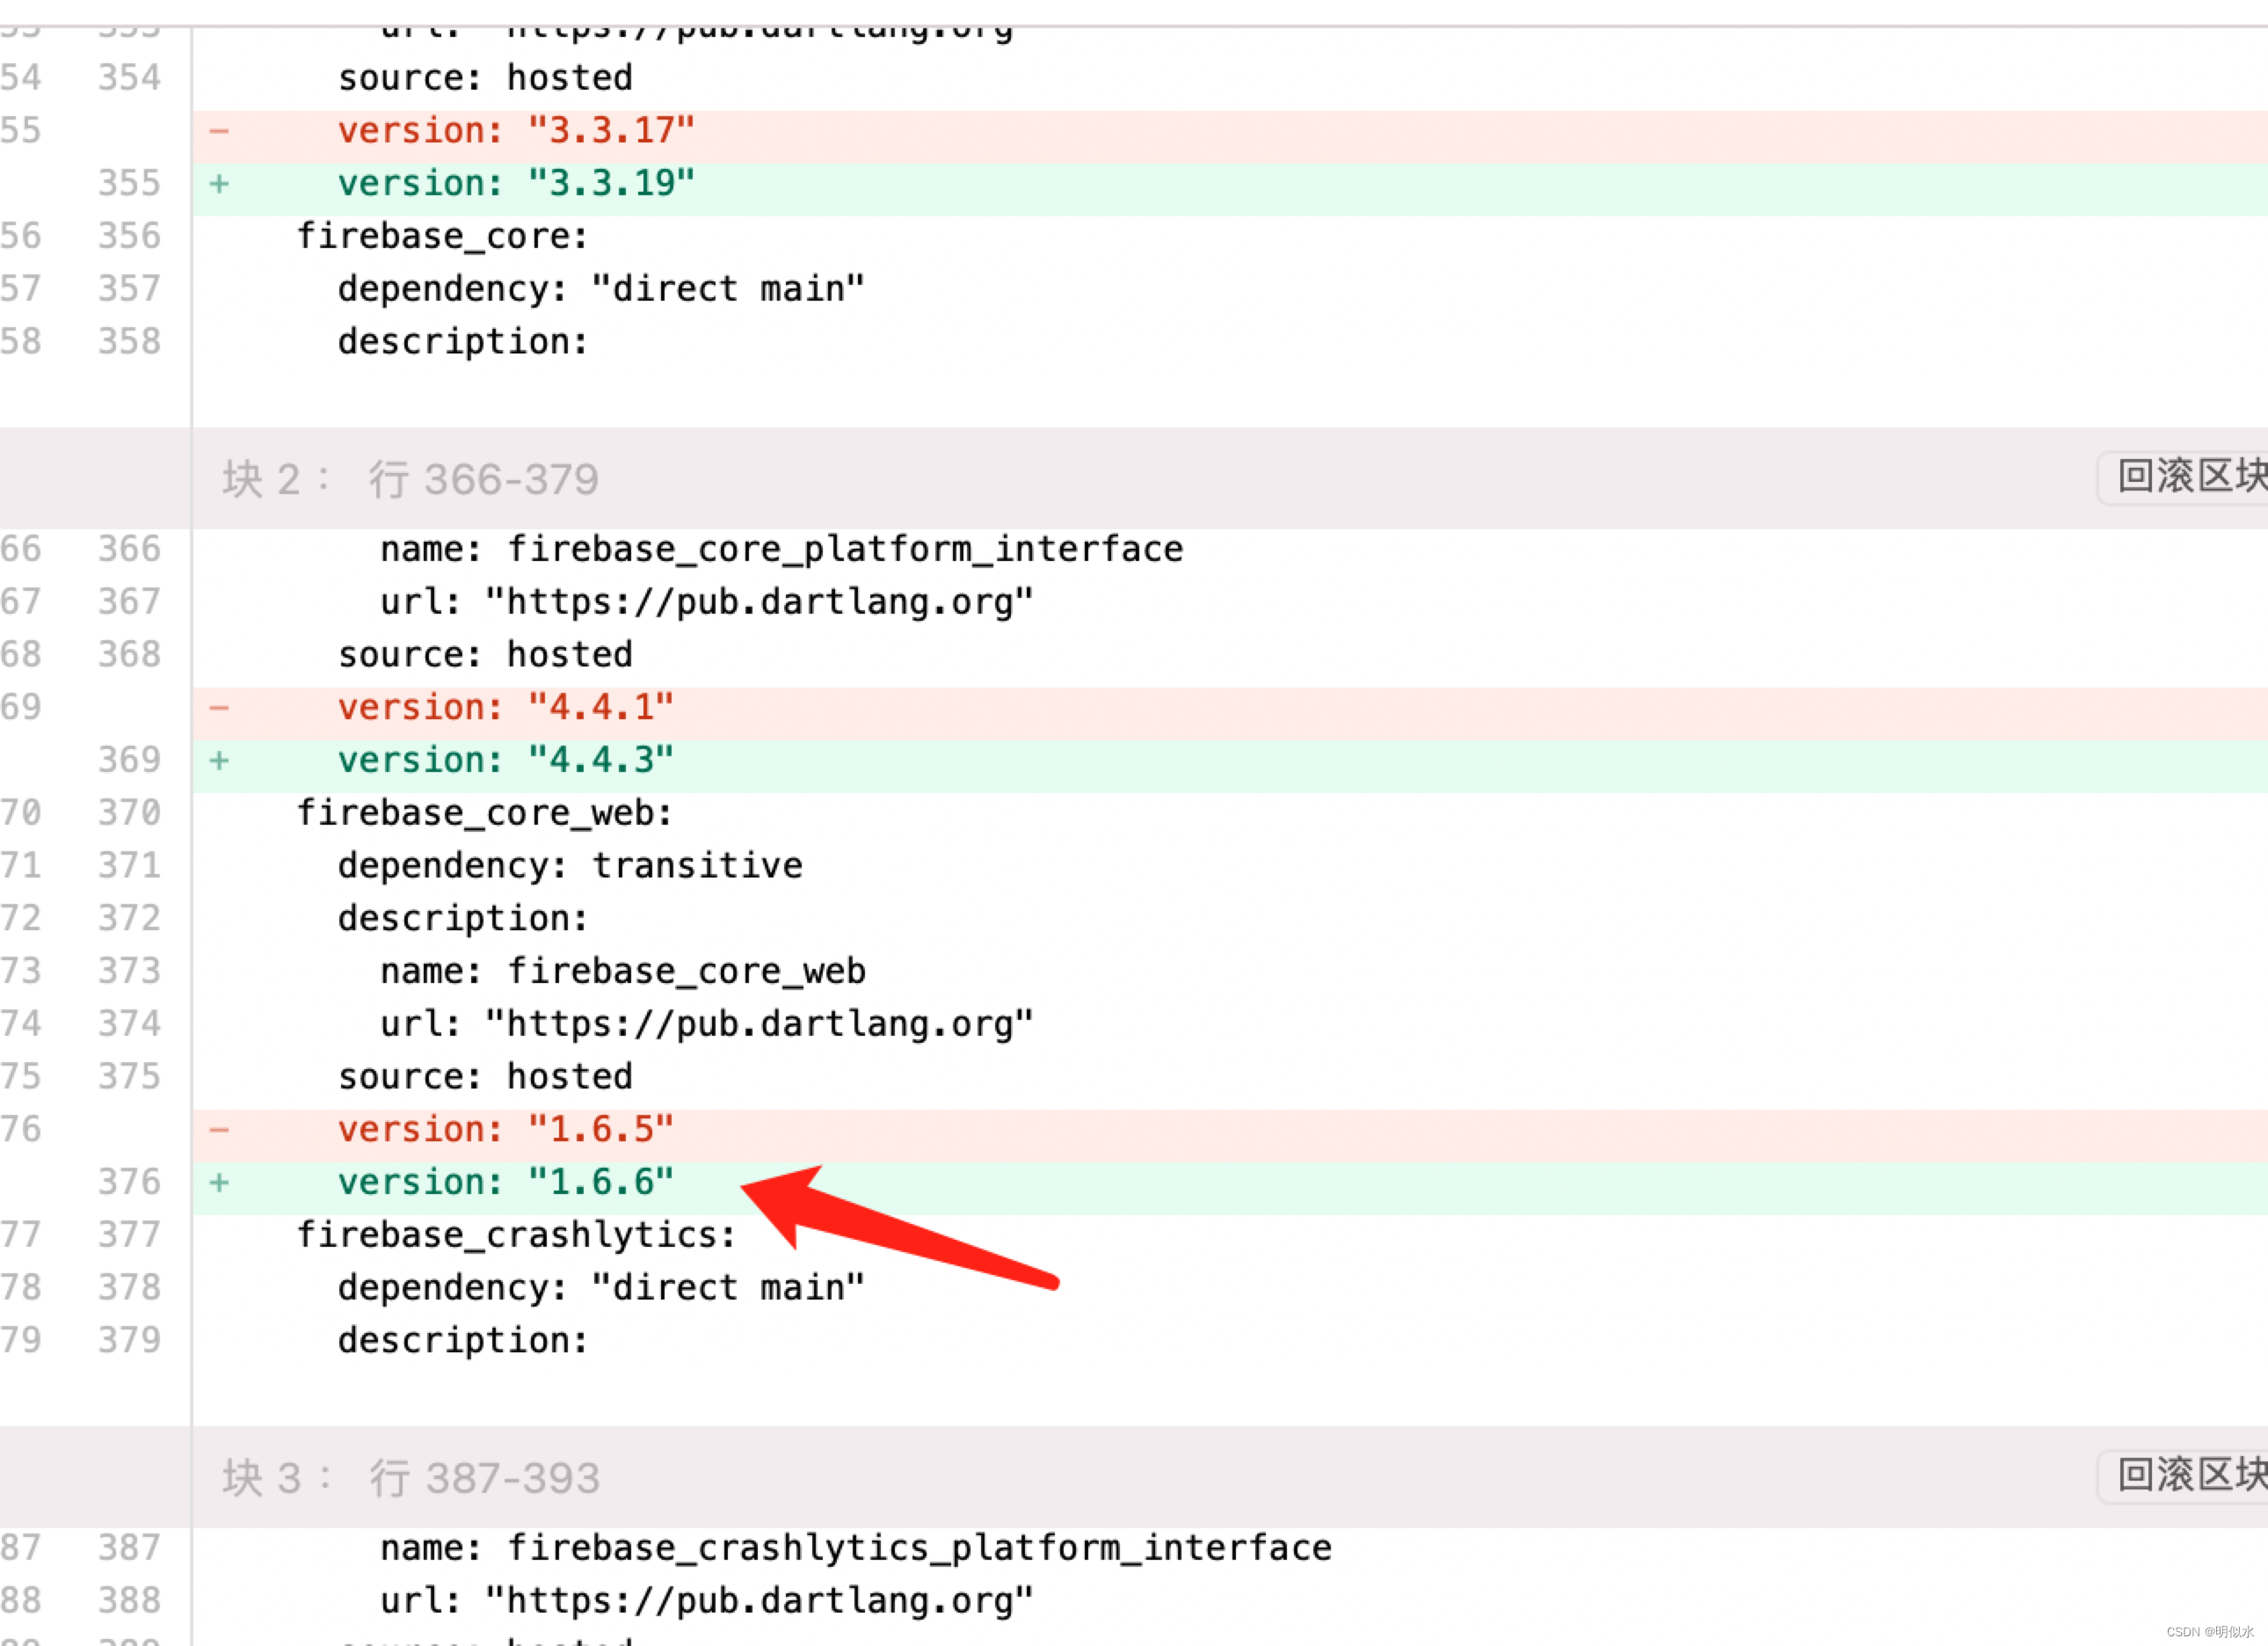Click line number 355 in the gutter
2268x1646 pixels.
(129, 183)
